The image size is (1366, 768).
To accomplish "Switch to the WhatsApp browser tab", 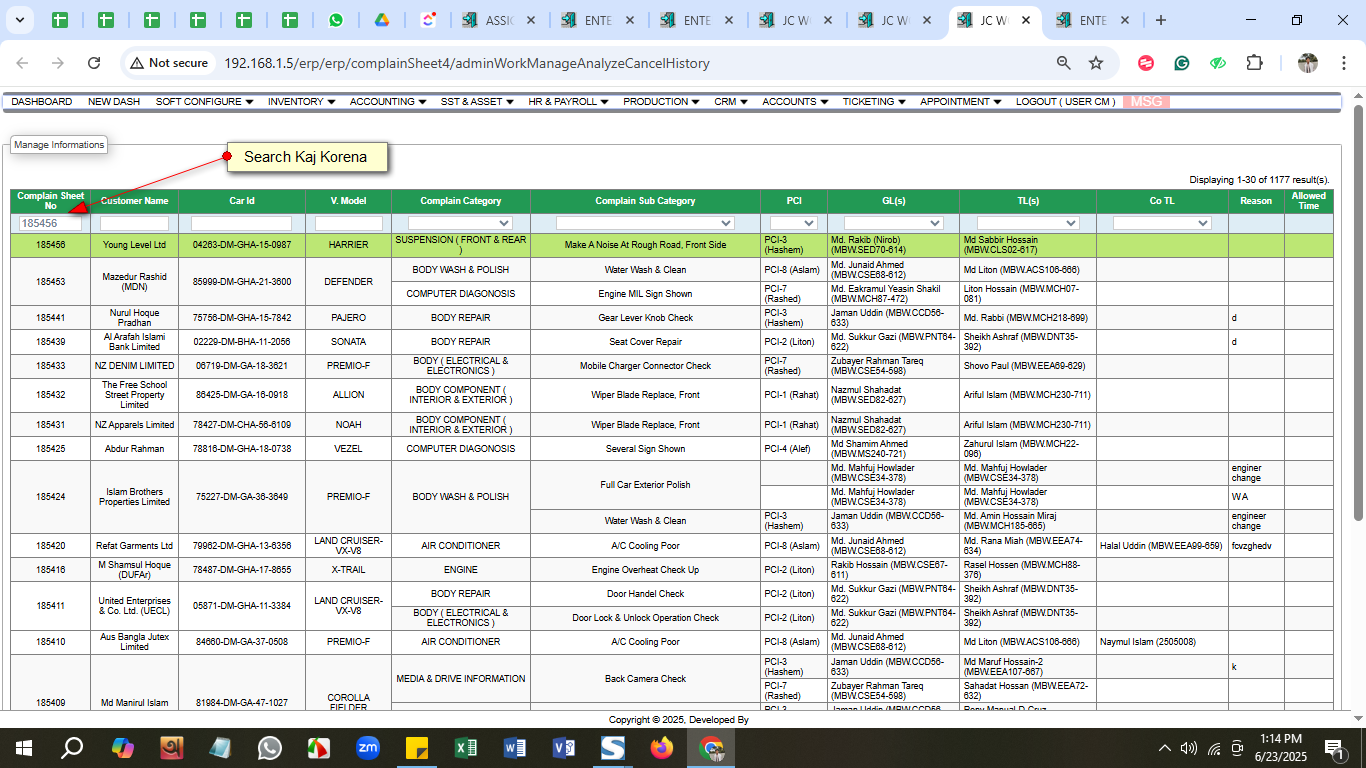I will 335,20.
